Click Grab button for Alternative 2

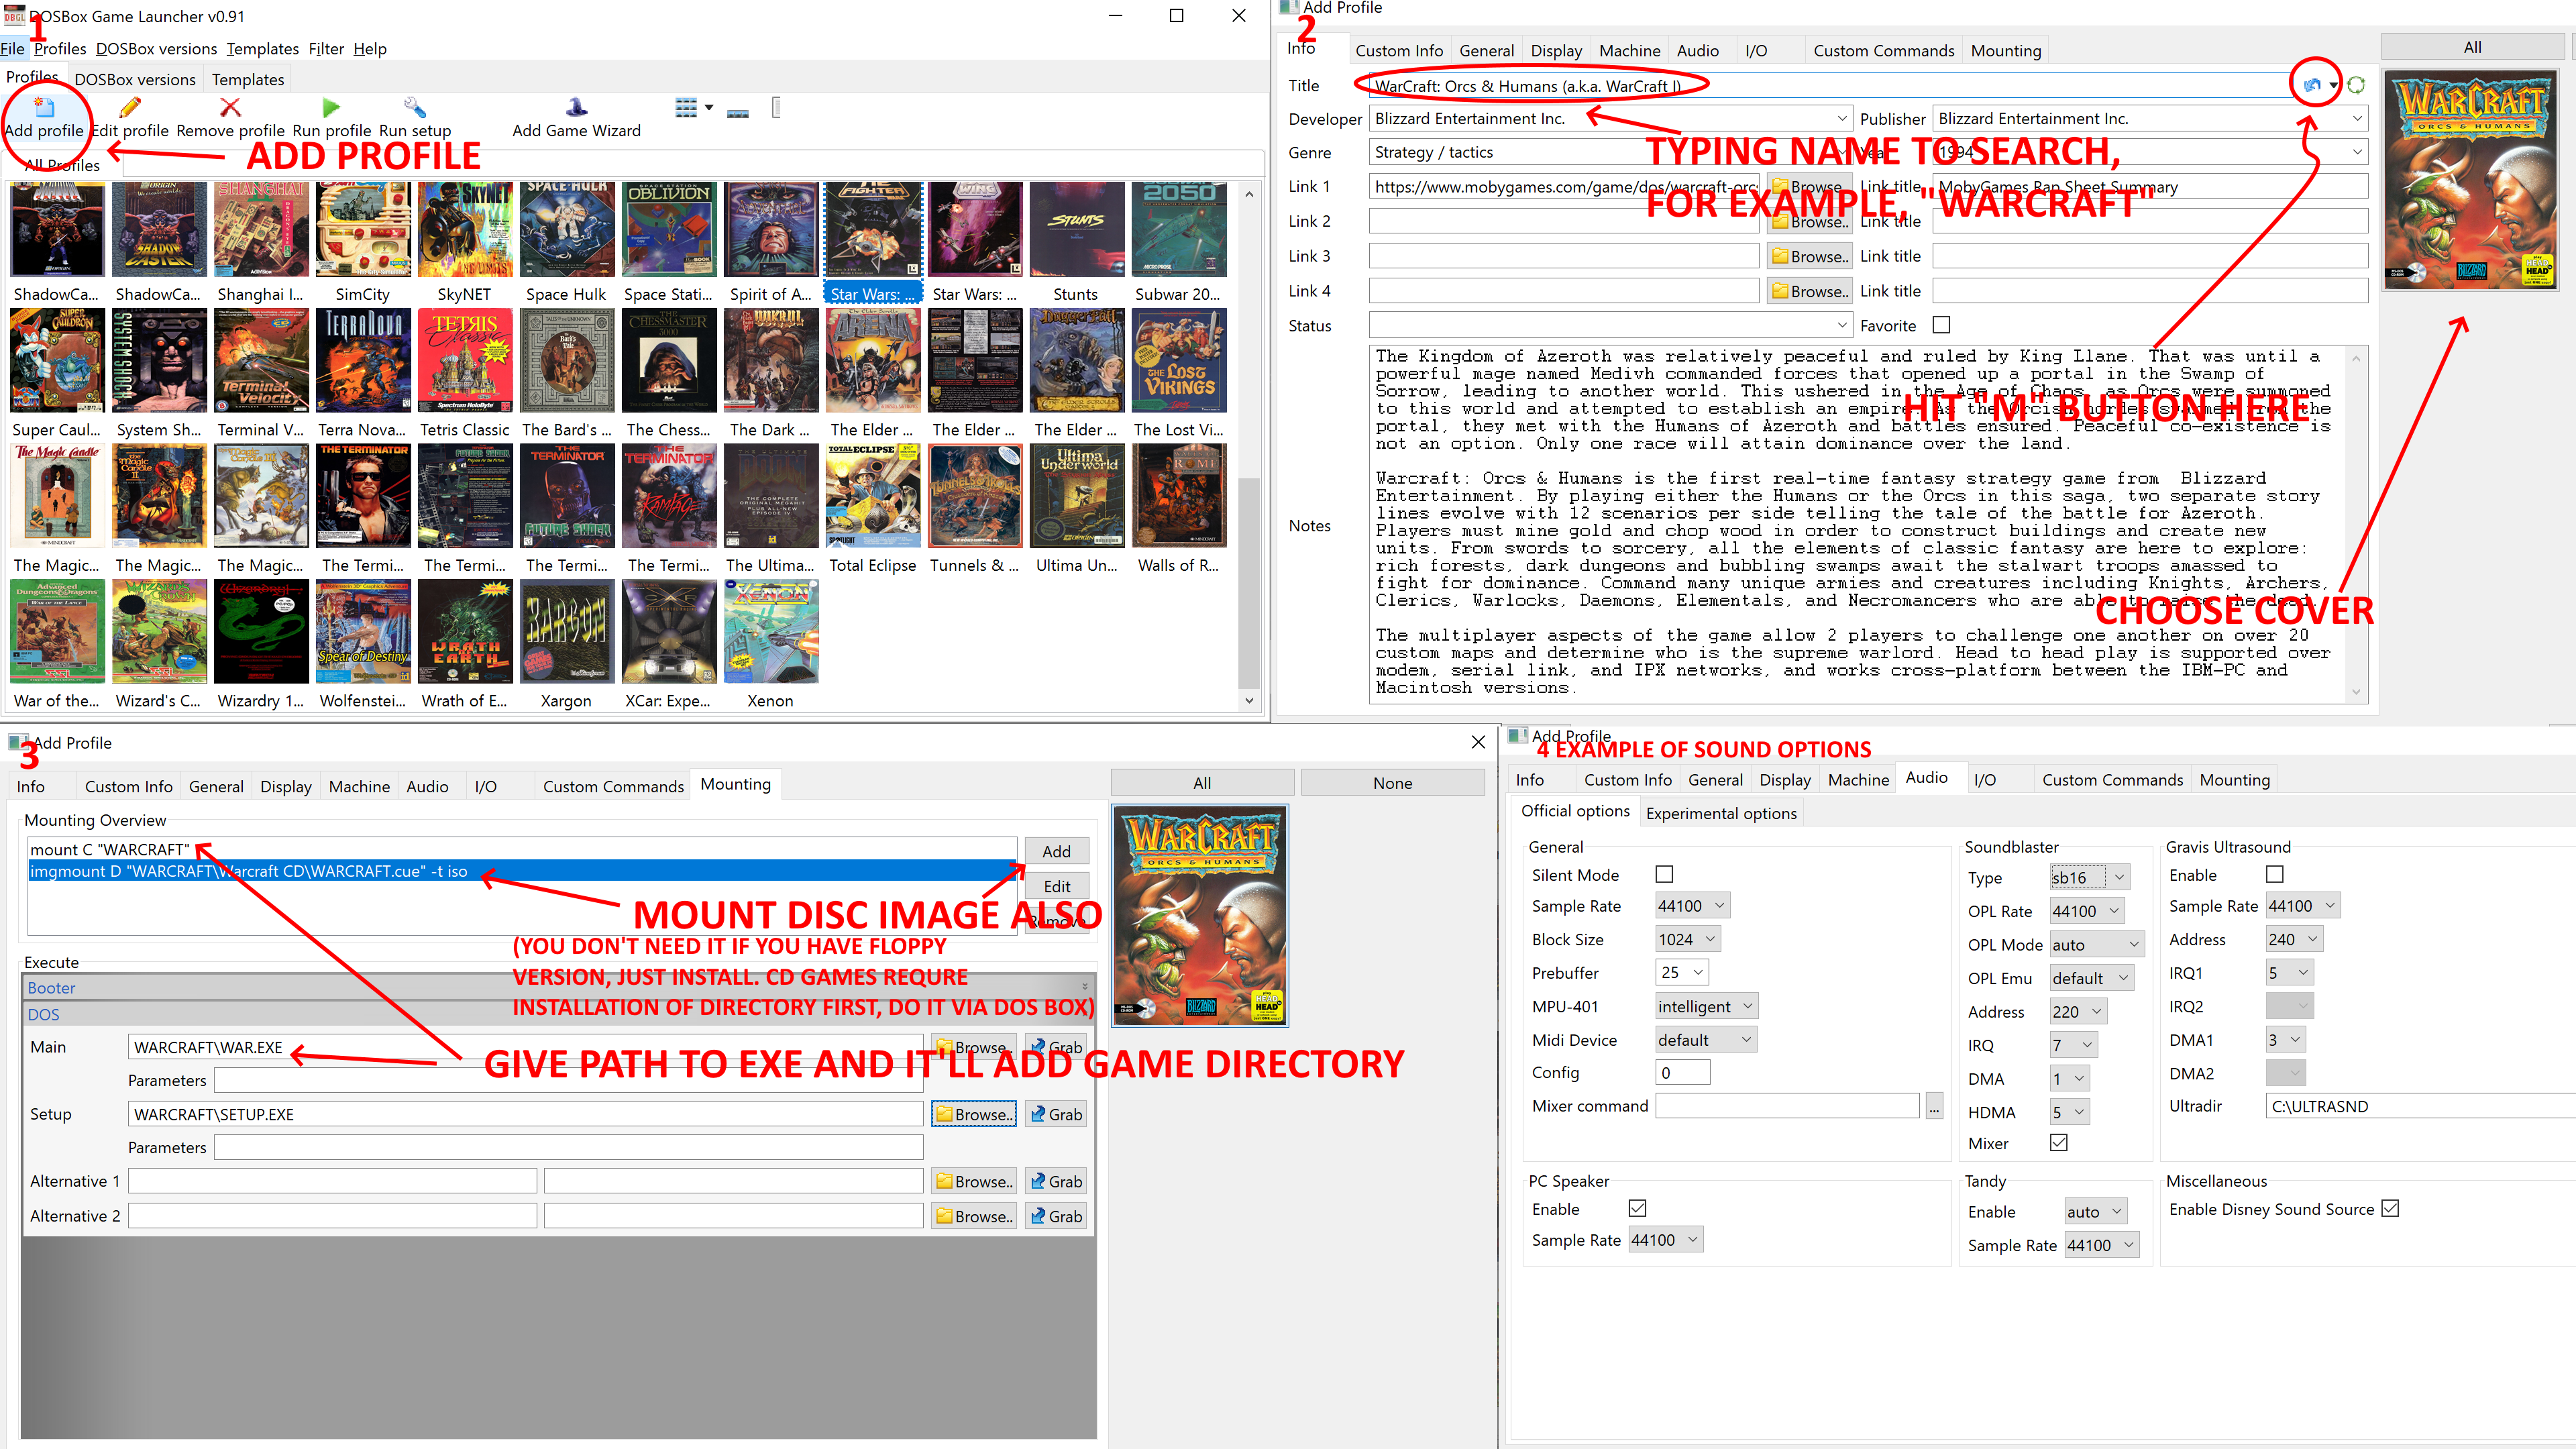[1056, 1216]
